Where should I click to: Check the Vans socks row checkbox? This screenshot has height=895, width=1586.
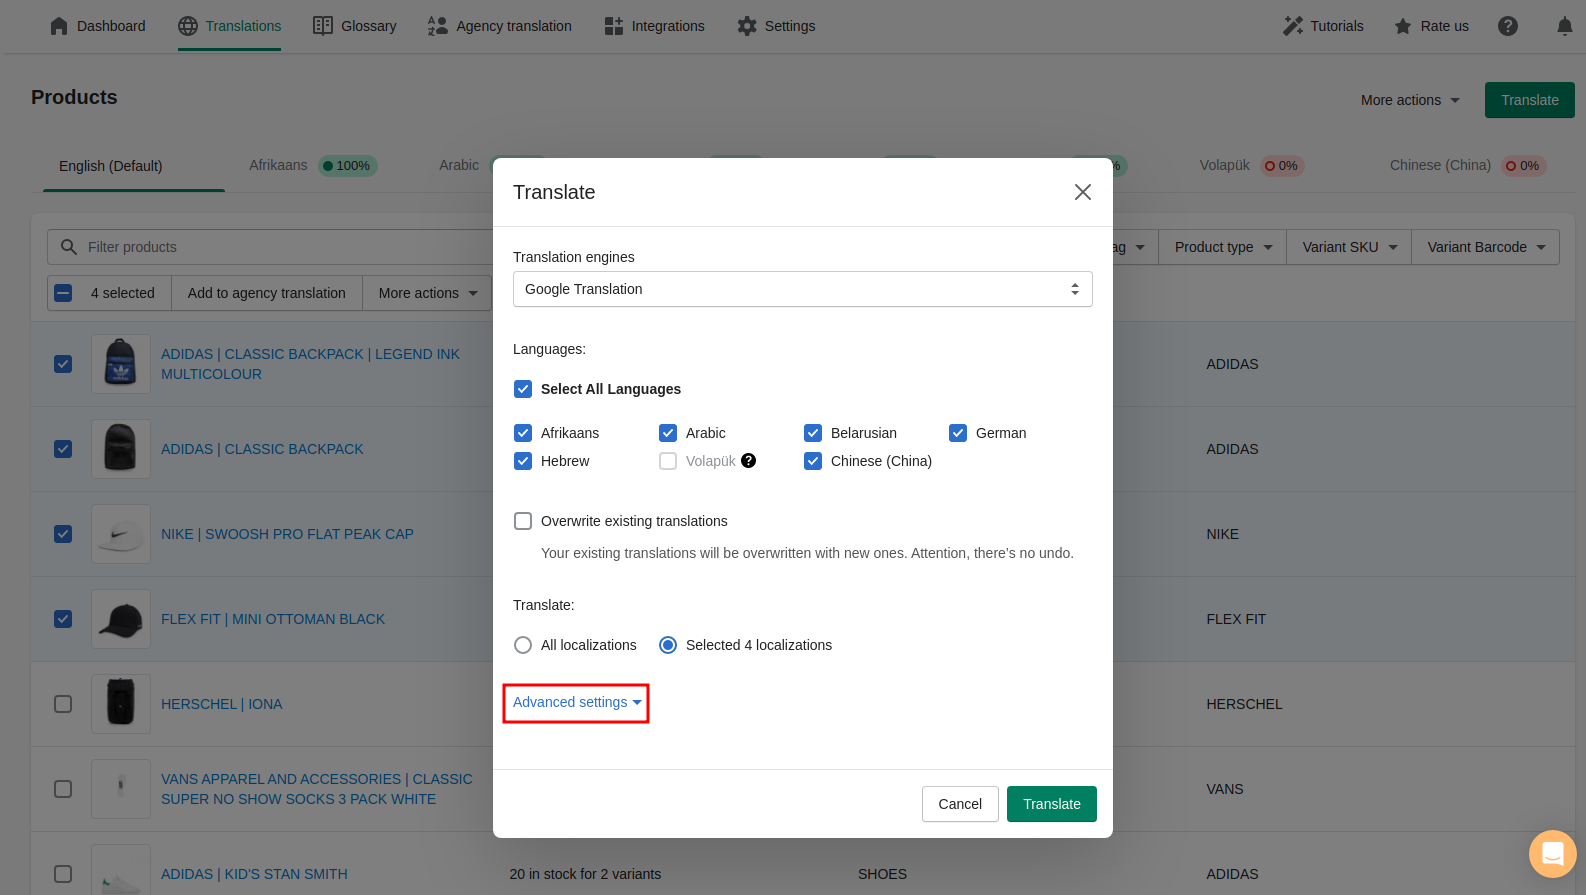(63, 789)
